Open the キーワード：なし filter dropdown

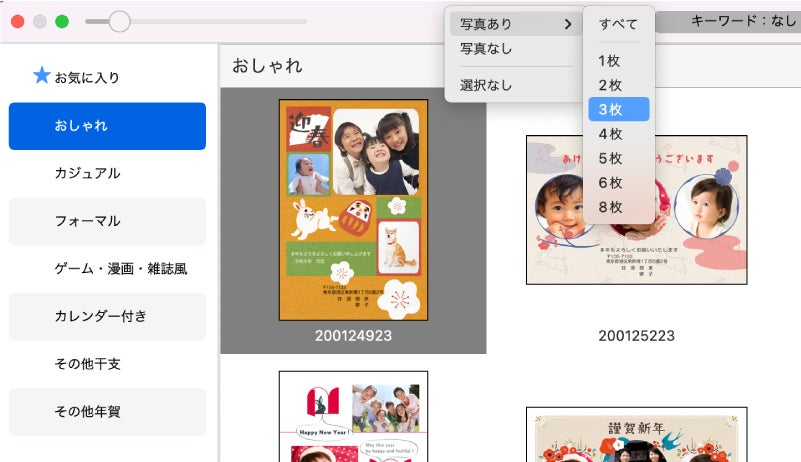728,21
